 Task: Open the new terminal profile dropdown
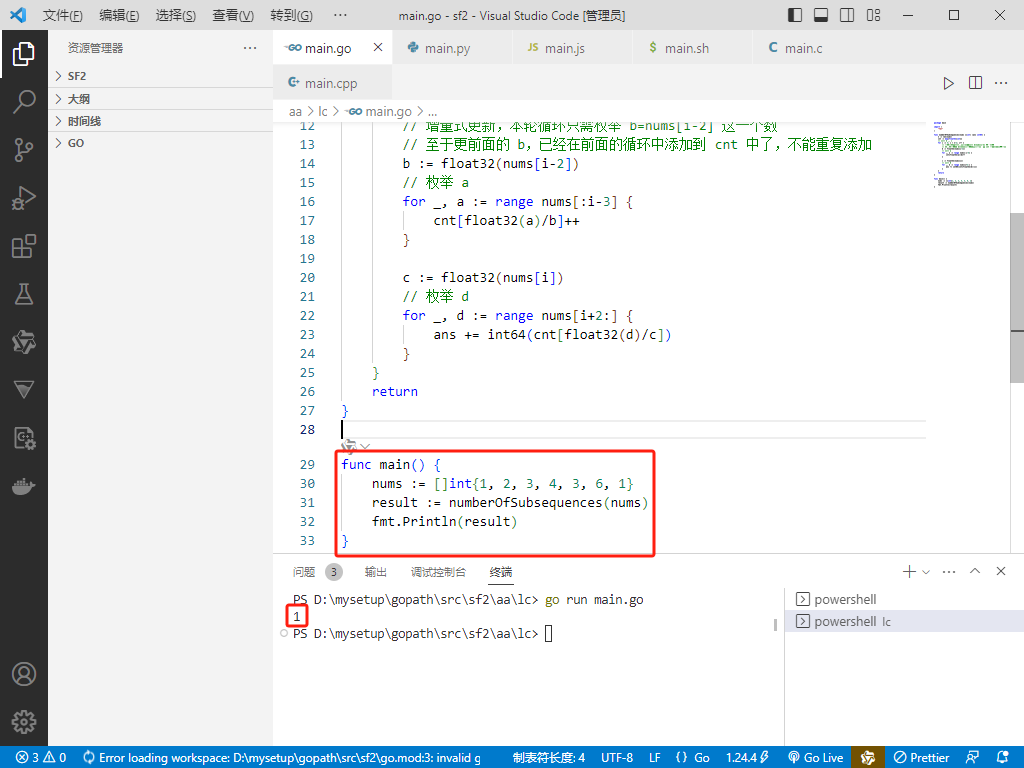[926, 572]
